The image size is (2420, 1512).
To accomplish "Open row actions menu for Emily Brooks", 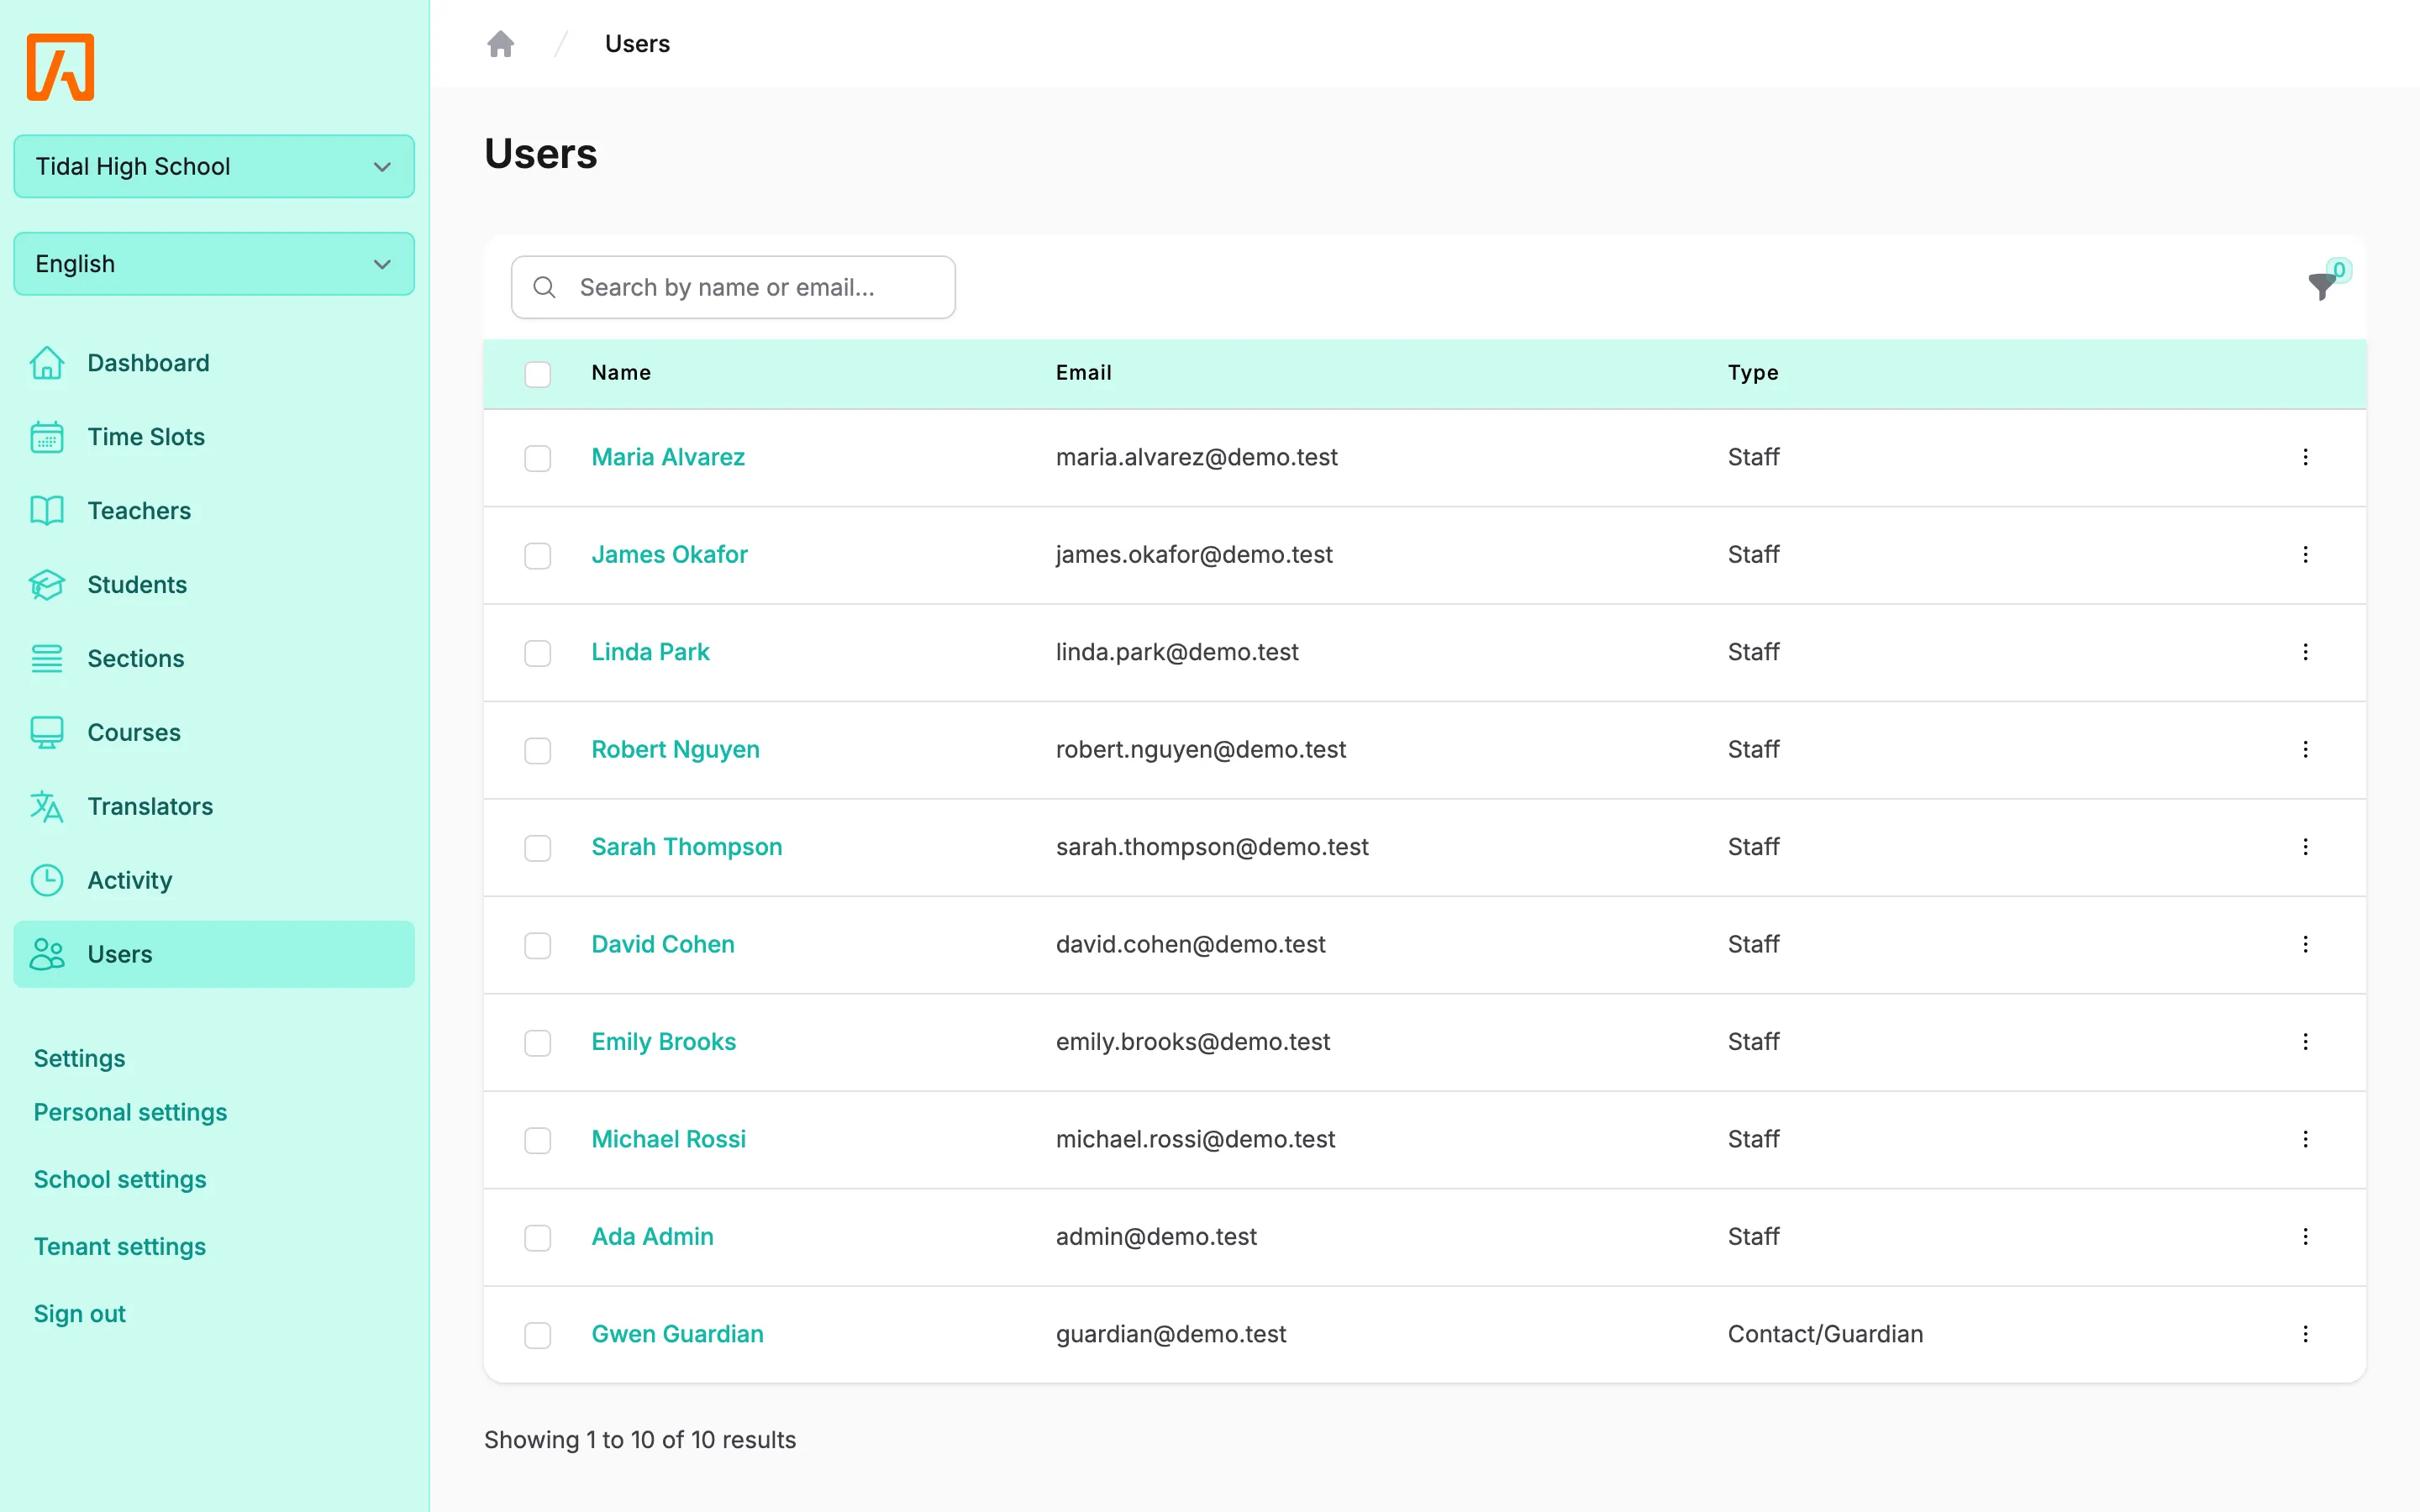I will 2305,1042.
